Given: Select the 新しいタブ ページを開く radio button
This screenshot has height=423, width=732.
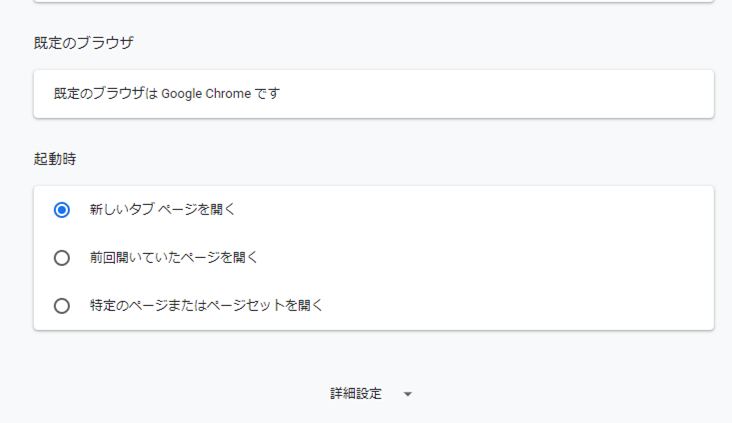Looking at the screenshot, I should (x=62, y=210).
